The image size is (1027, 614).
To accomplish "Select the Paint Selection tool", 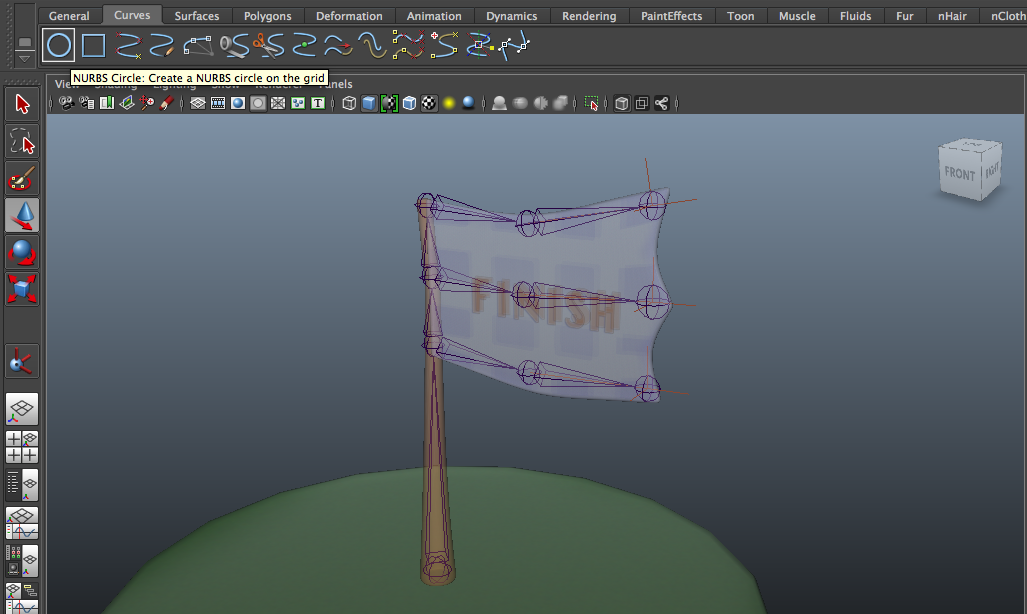I will (x=20, y=178).
